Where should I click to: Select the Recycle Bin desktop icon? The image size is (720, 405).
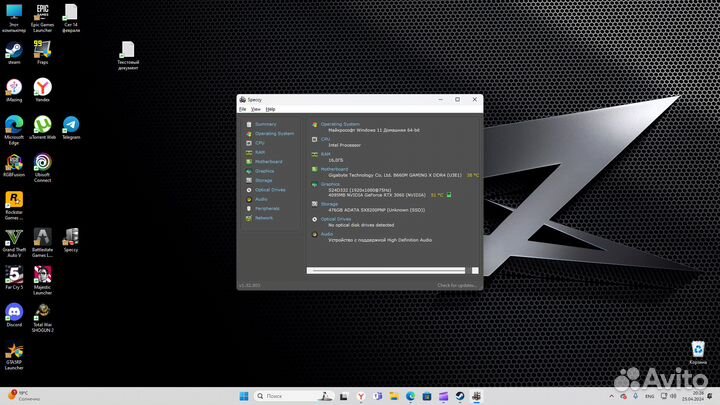pos(698,353)
